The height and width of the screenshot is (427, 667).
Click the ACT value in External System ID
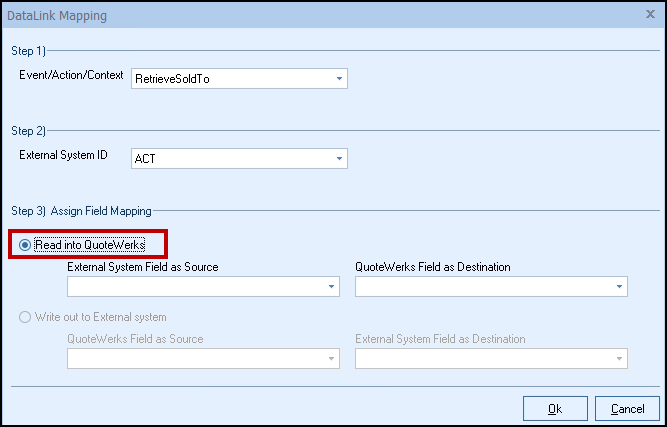230,158
